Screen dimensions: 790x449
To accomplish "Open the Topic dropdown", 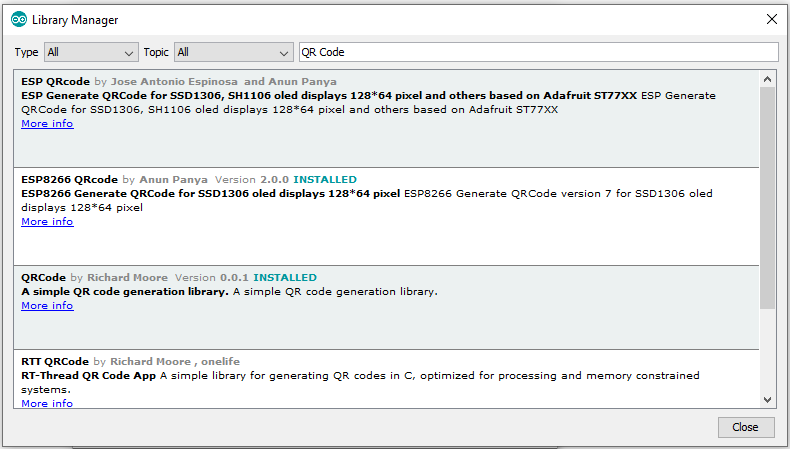I will 234,52.
